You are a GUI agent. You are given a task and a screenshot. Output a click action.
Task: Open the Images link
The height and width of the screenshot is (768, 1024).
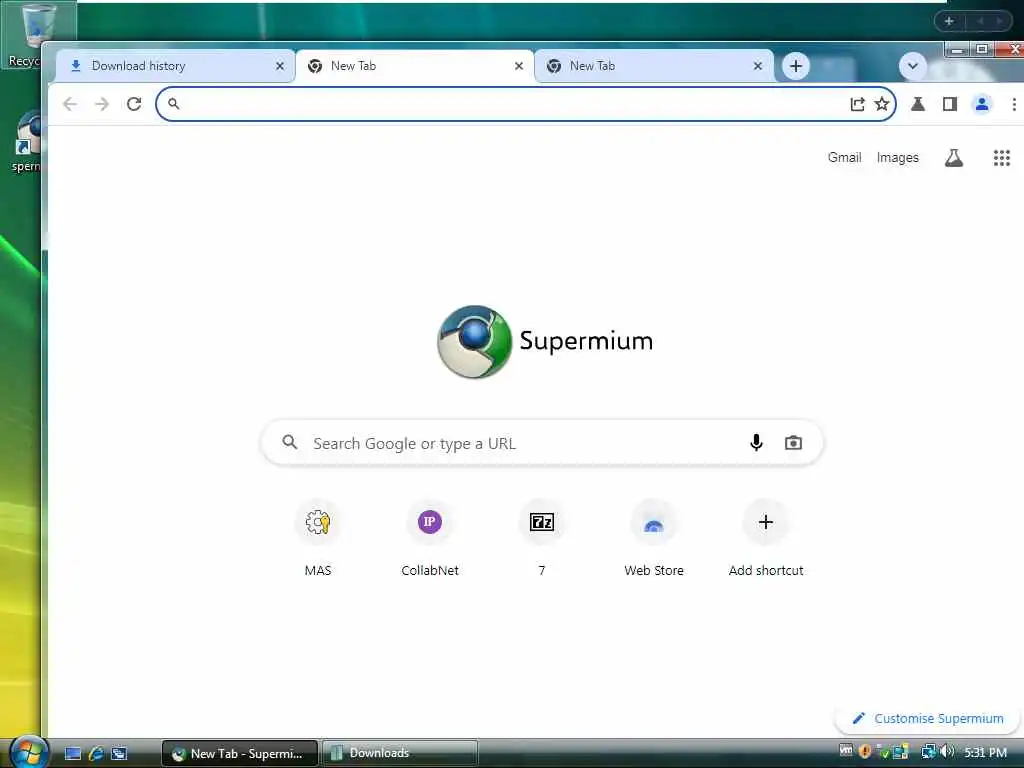click(x=897, y=157)
